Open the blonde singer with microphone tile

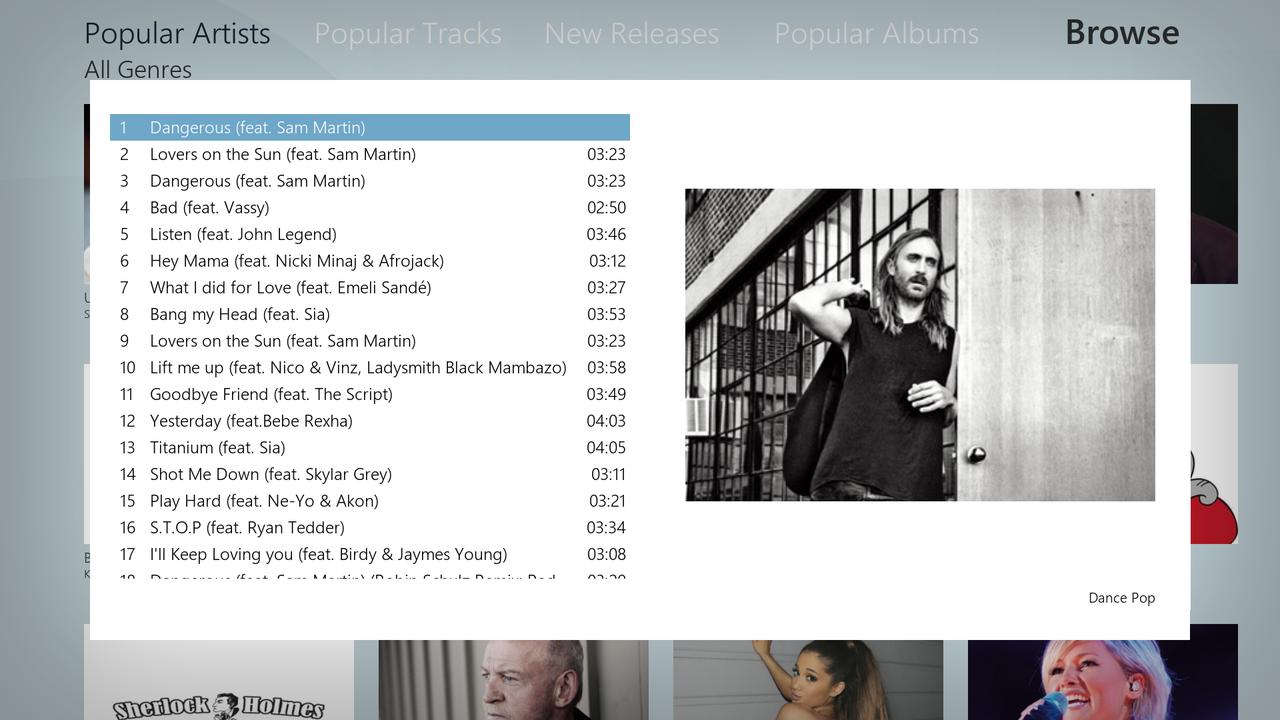tap(1102, 680)
